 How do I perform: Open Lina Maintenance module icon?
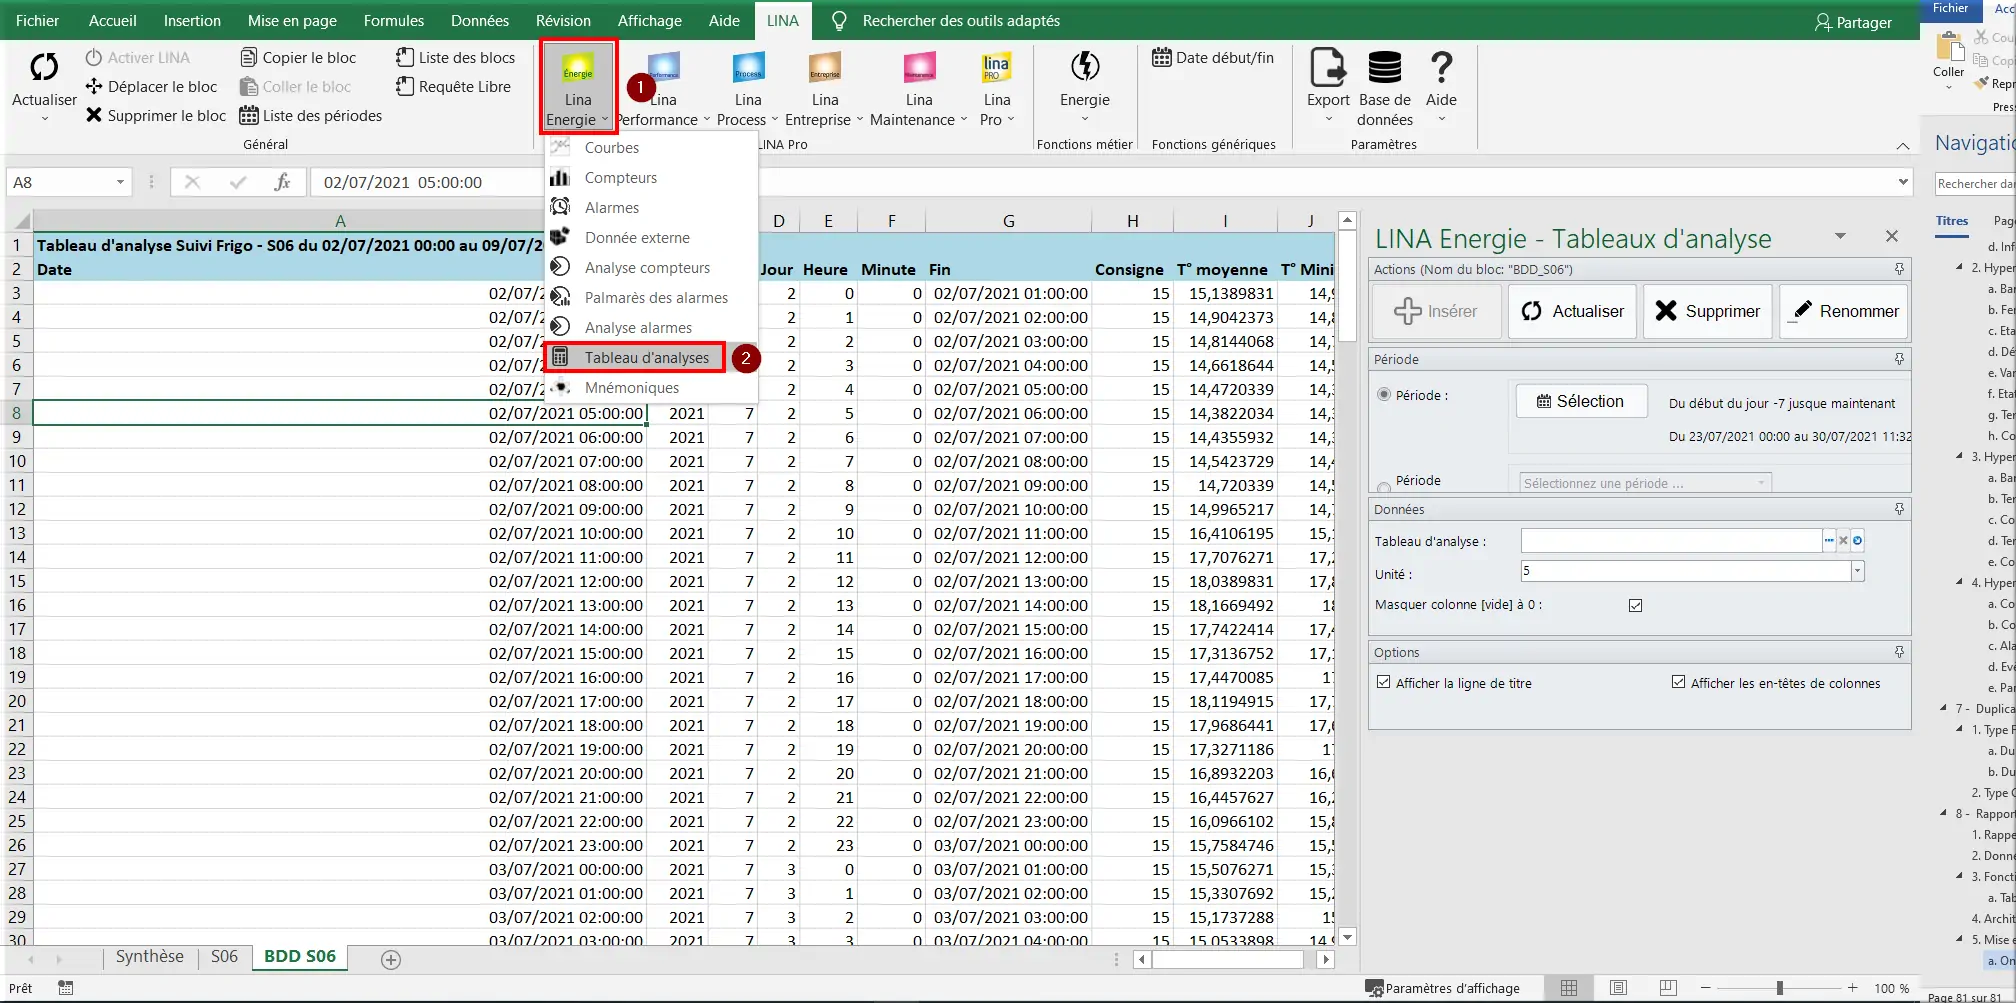click(x=919, y=67)
